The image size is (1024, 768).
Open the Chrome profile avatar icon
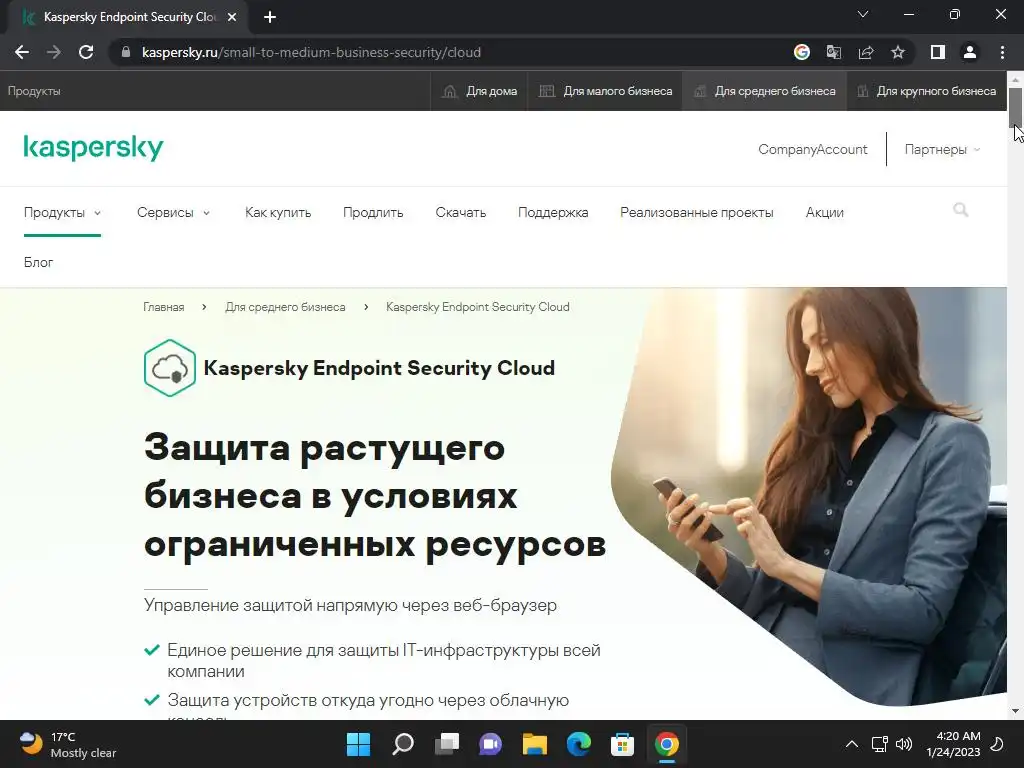(x=970, y=52)
